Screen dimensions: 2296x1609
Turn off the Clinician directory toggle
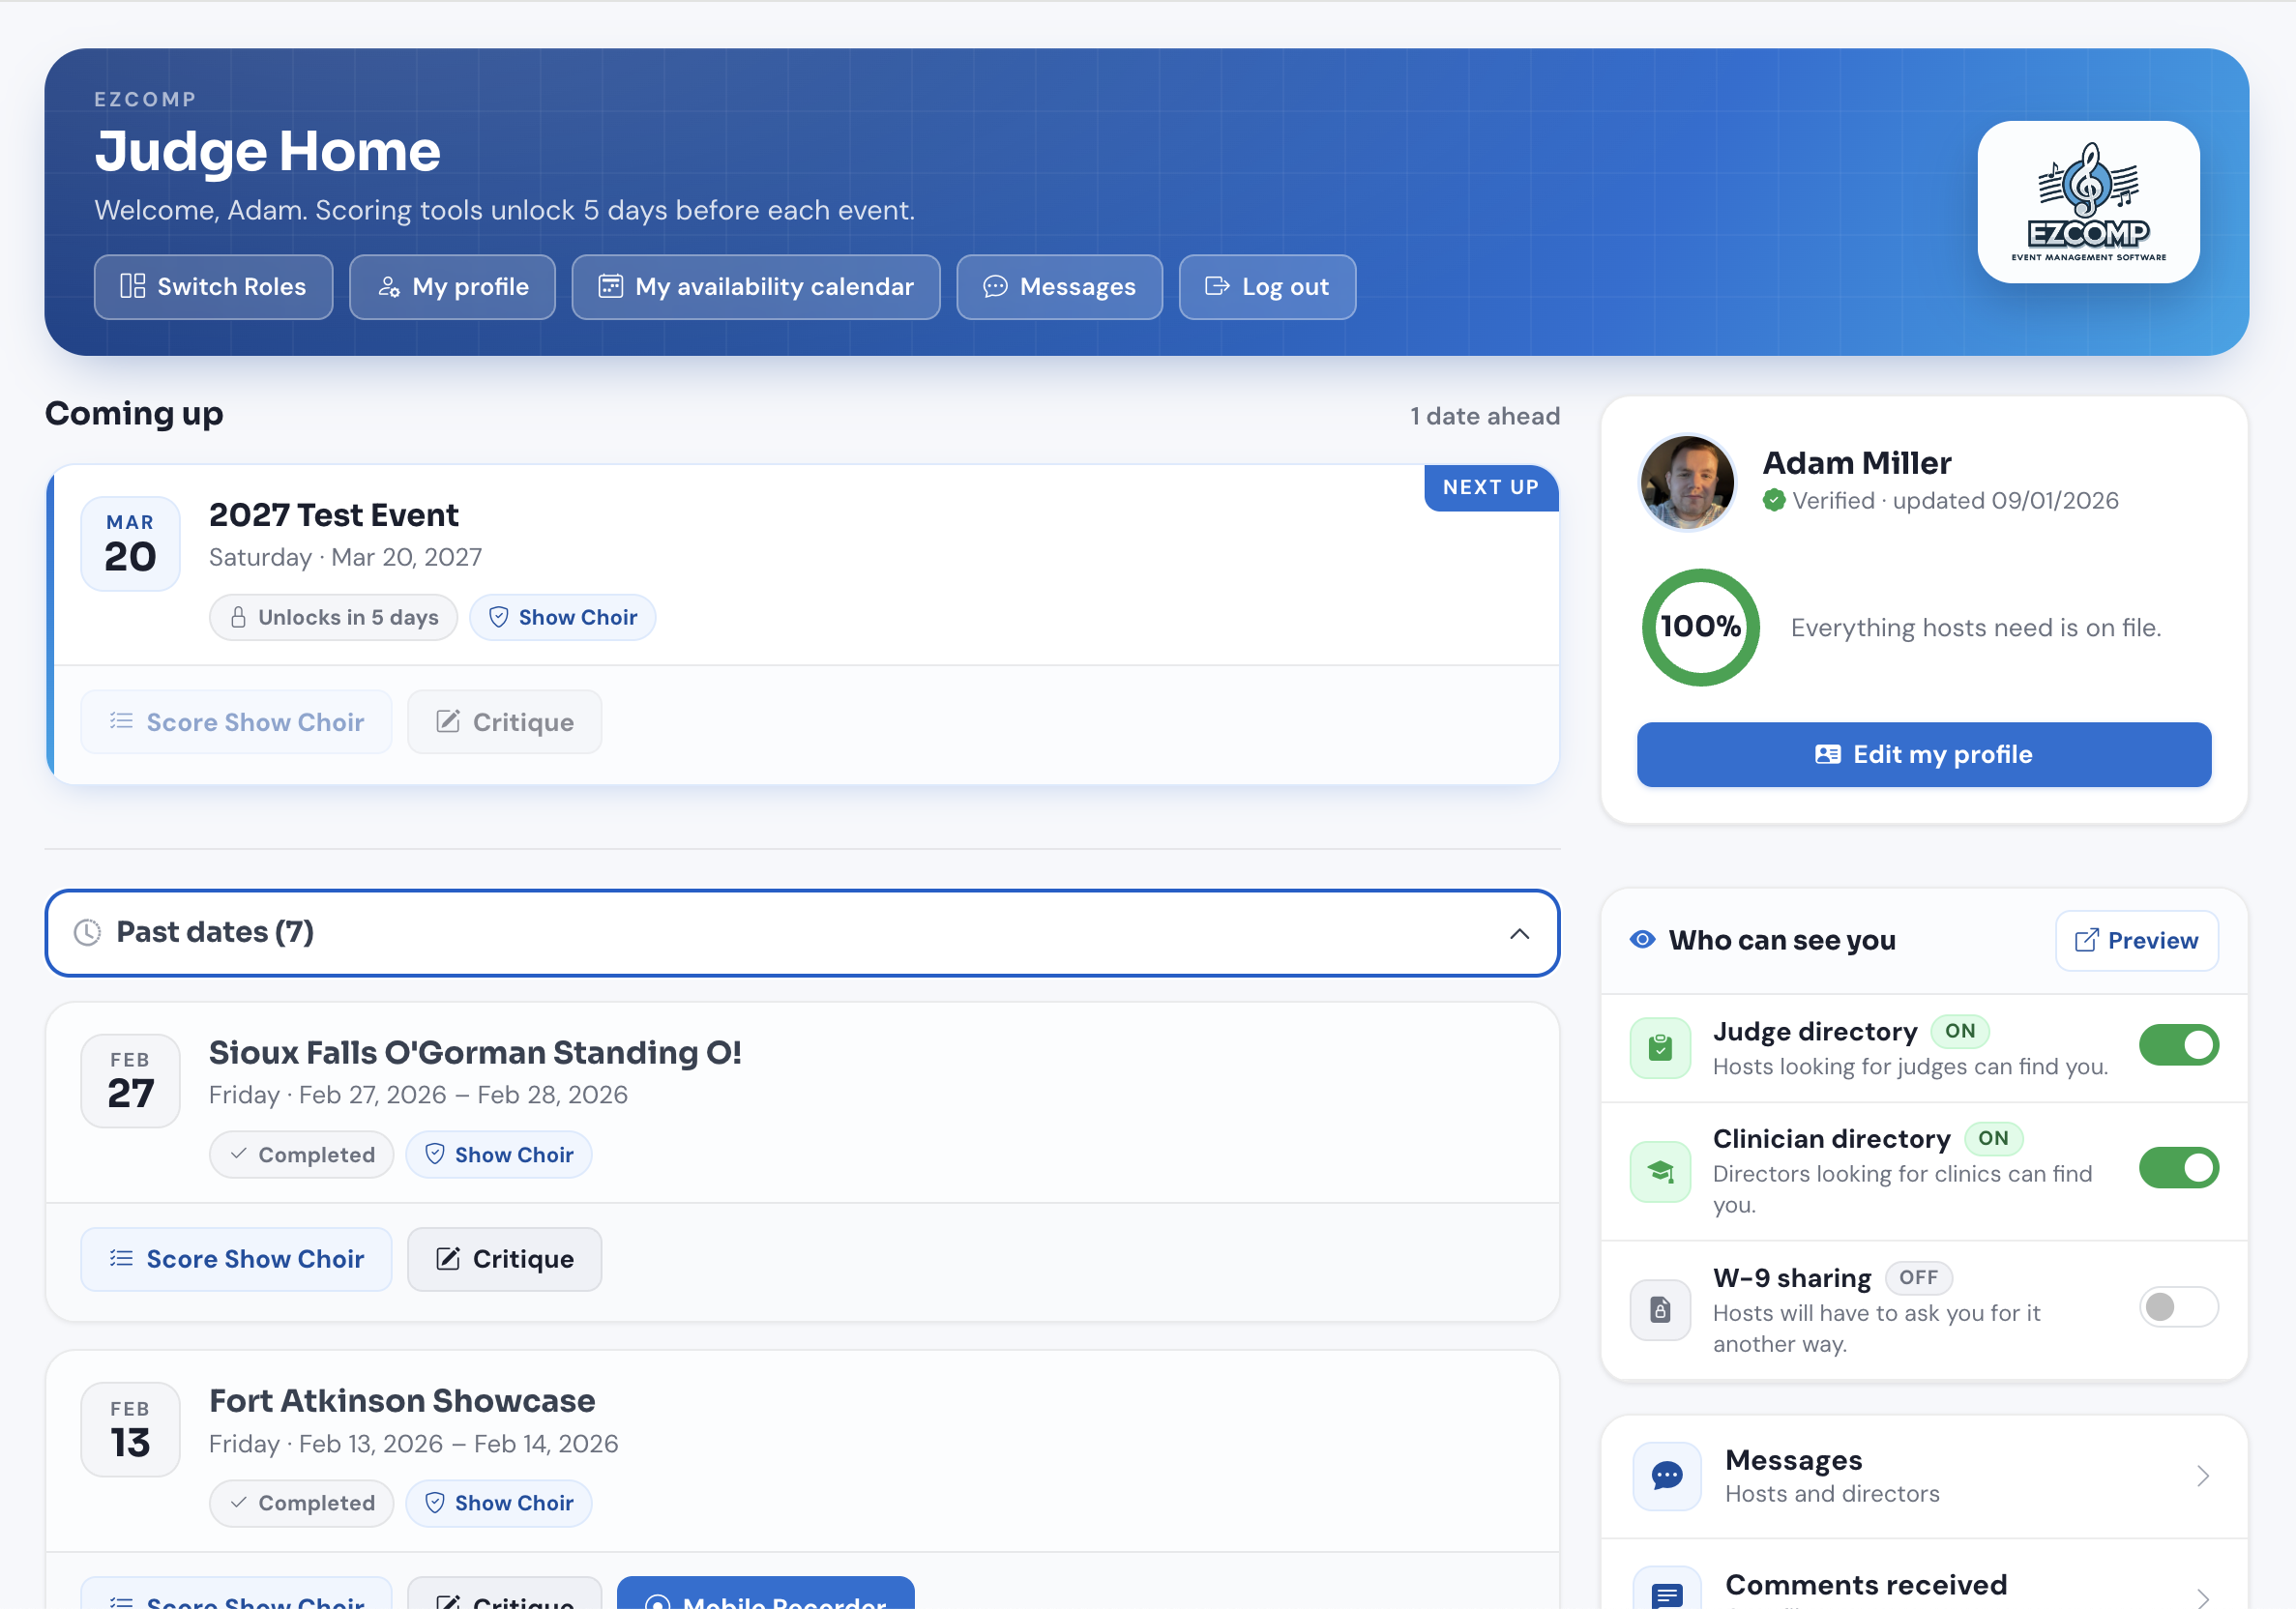(2178, 1167)
